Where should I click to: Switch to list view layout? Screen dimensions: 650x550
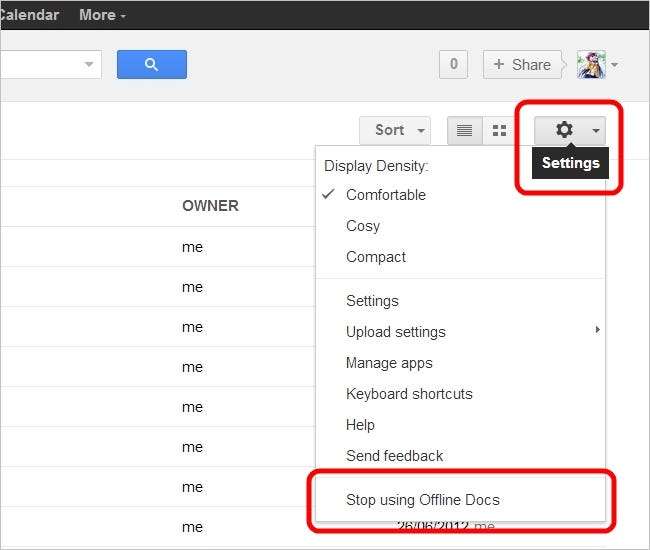click(464, 130)
